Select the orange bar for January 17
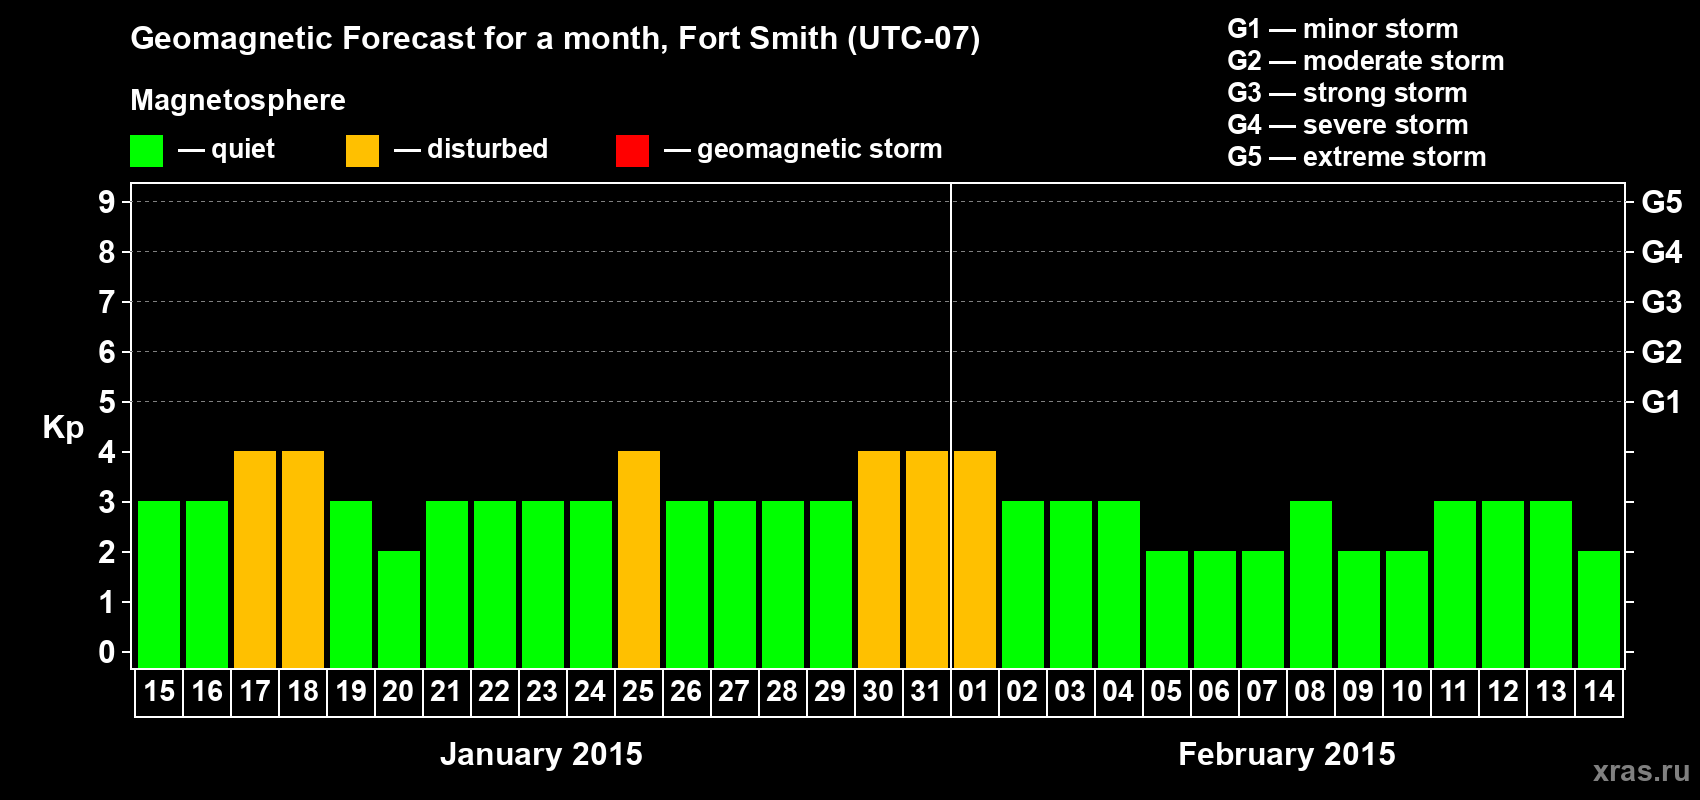The width and height of the screenshot is (1700, 800). coord(255,559)
